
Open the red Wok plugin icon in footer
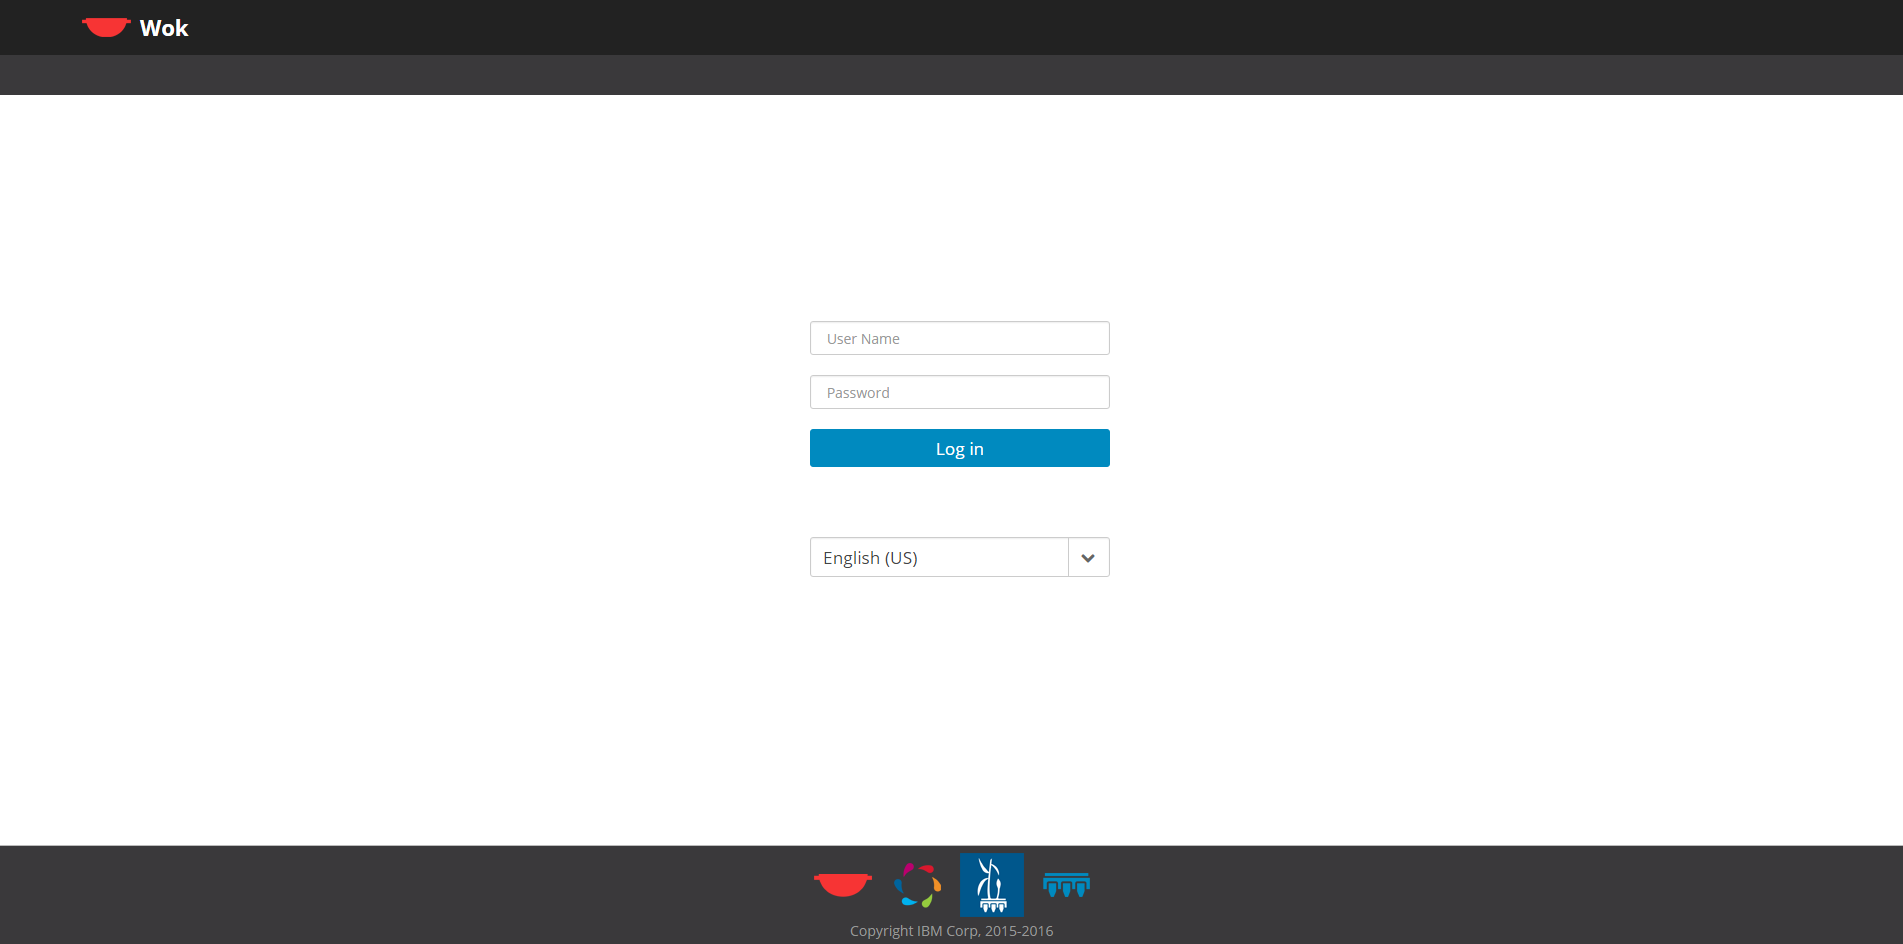(x=842, y=884)
